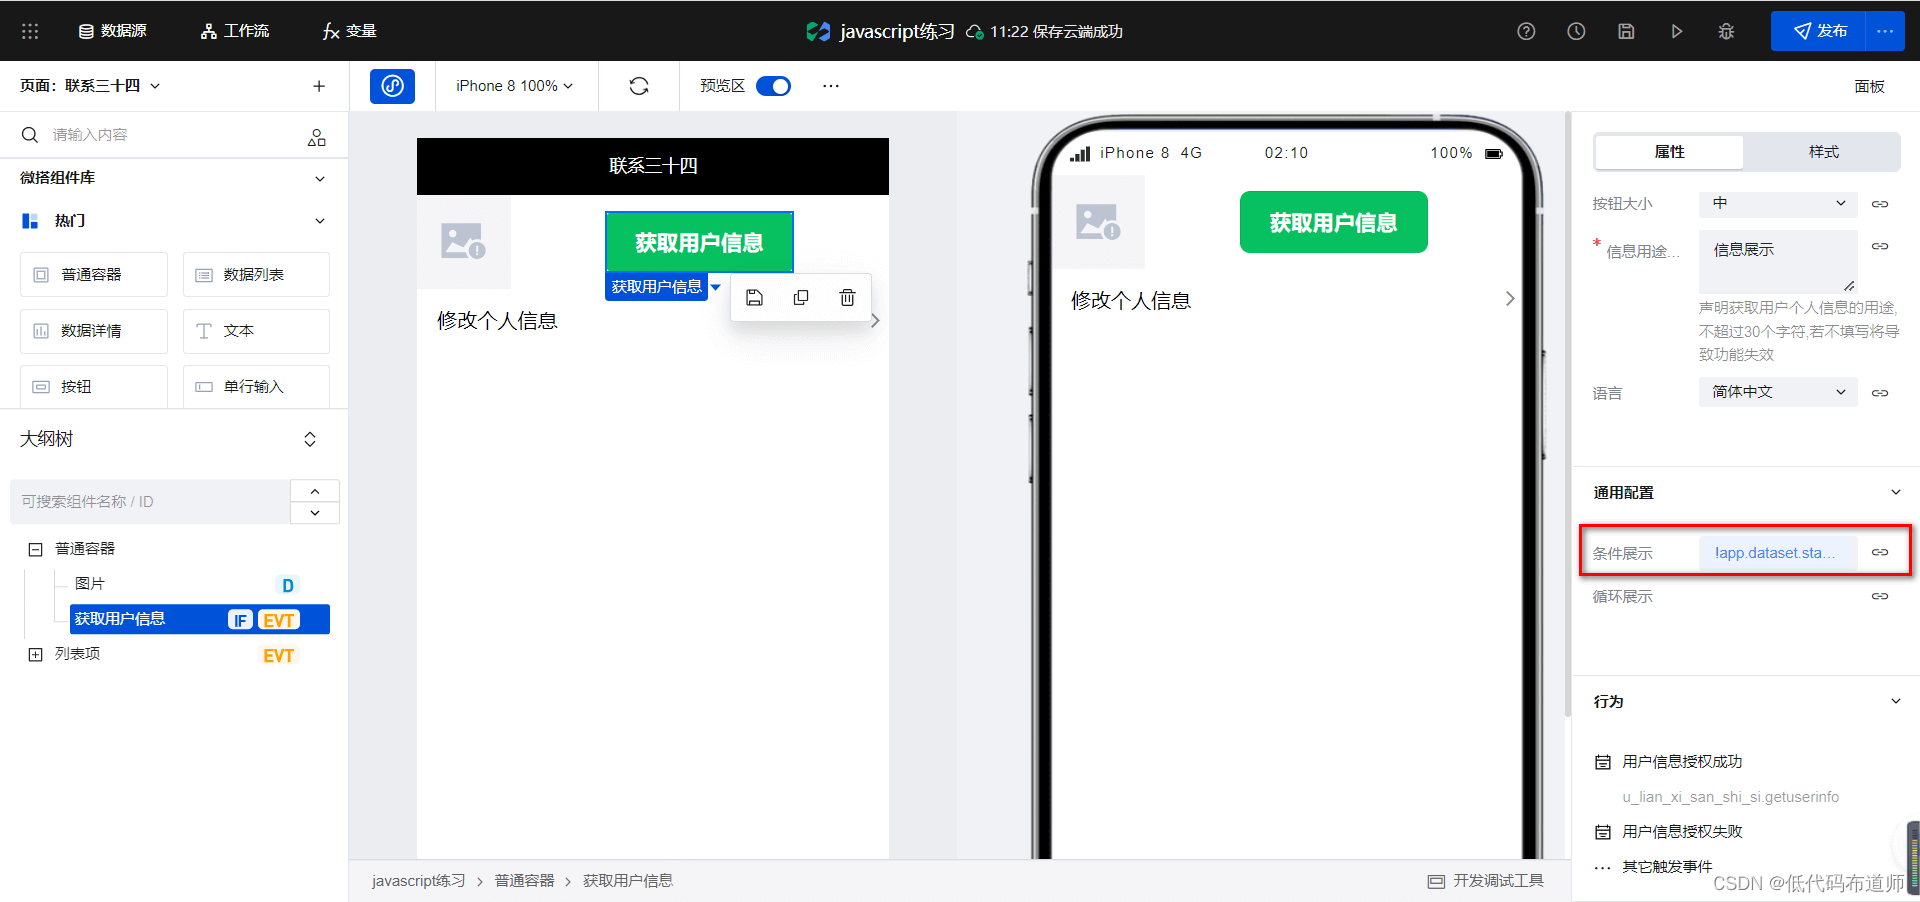This screenshot has width=1920, height=902.
Task: Switch to the 样式 tab
Action: click(1822, 152)
